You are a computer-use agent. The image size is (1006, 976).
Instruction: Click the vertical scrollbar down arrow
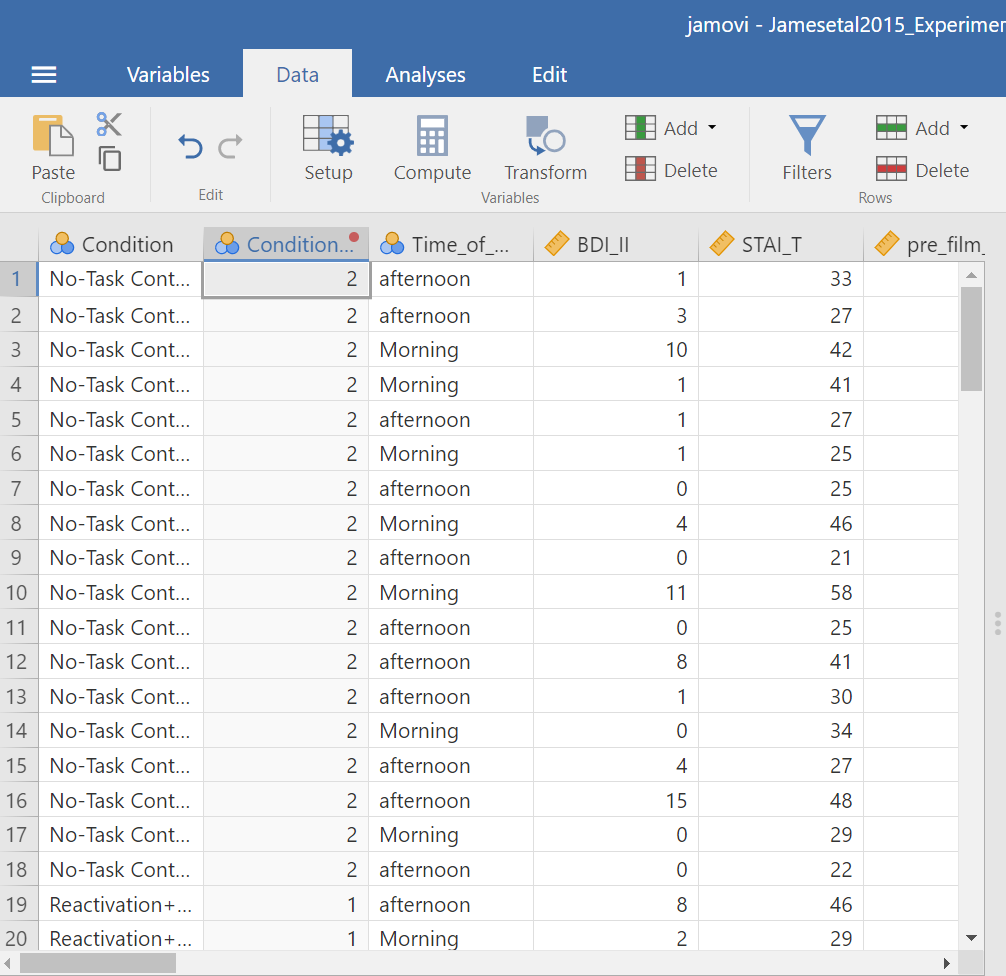click(x=971, y=938)
